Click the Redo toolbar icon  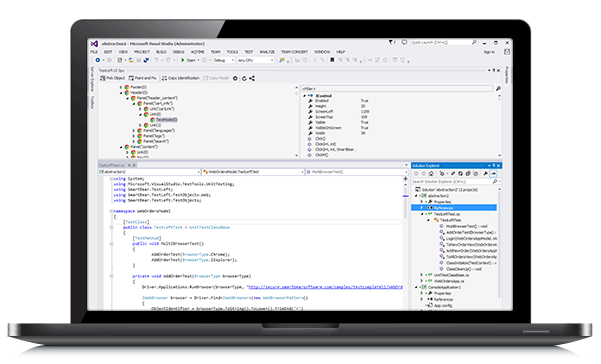pos(168,60)
